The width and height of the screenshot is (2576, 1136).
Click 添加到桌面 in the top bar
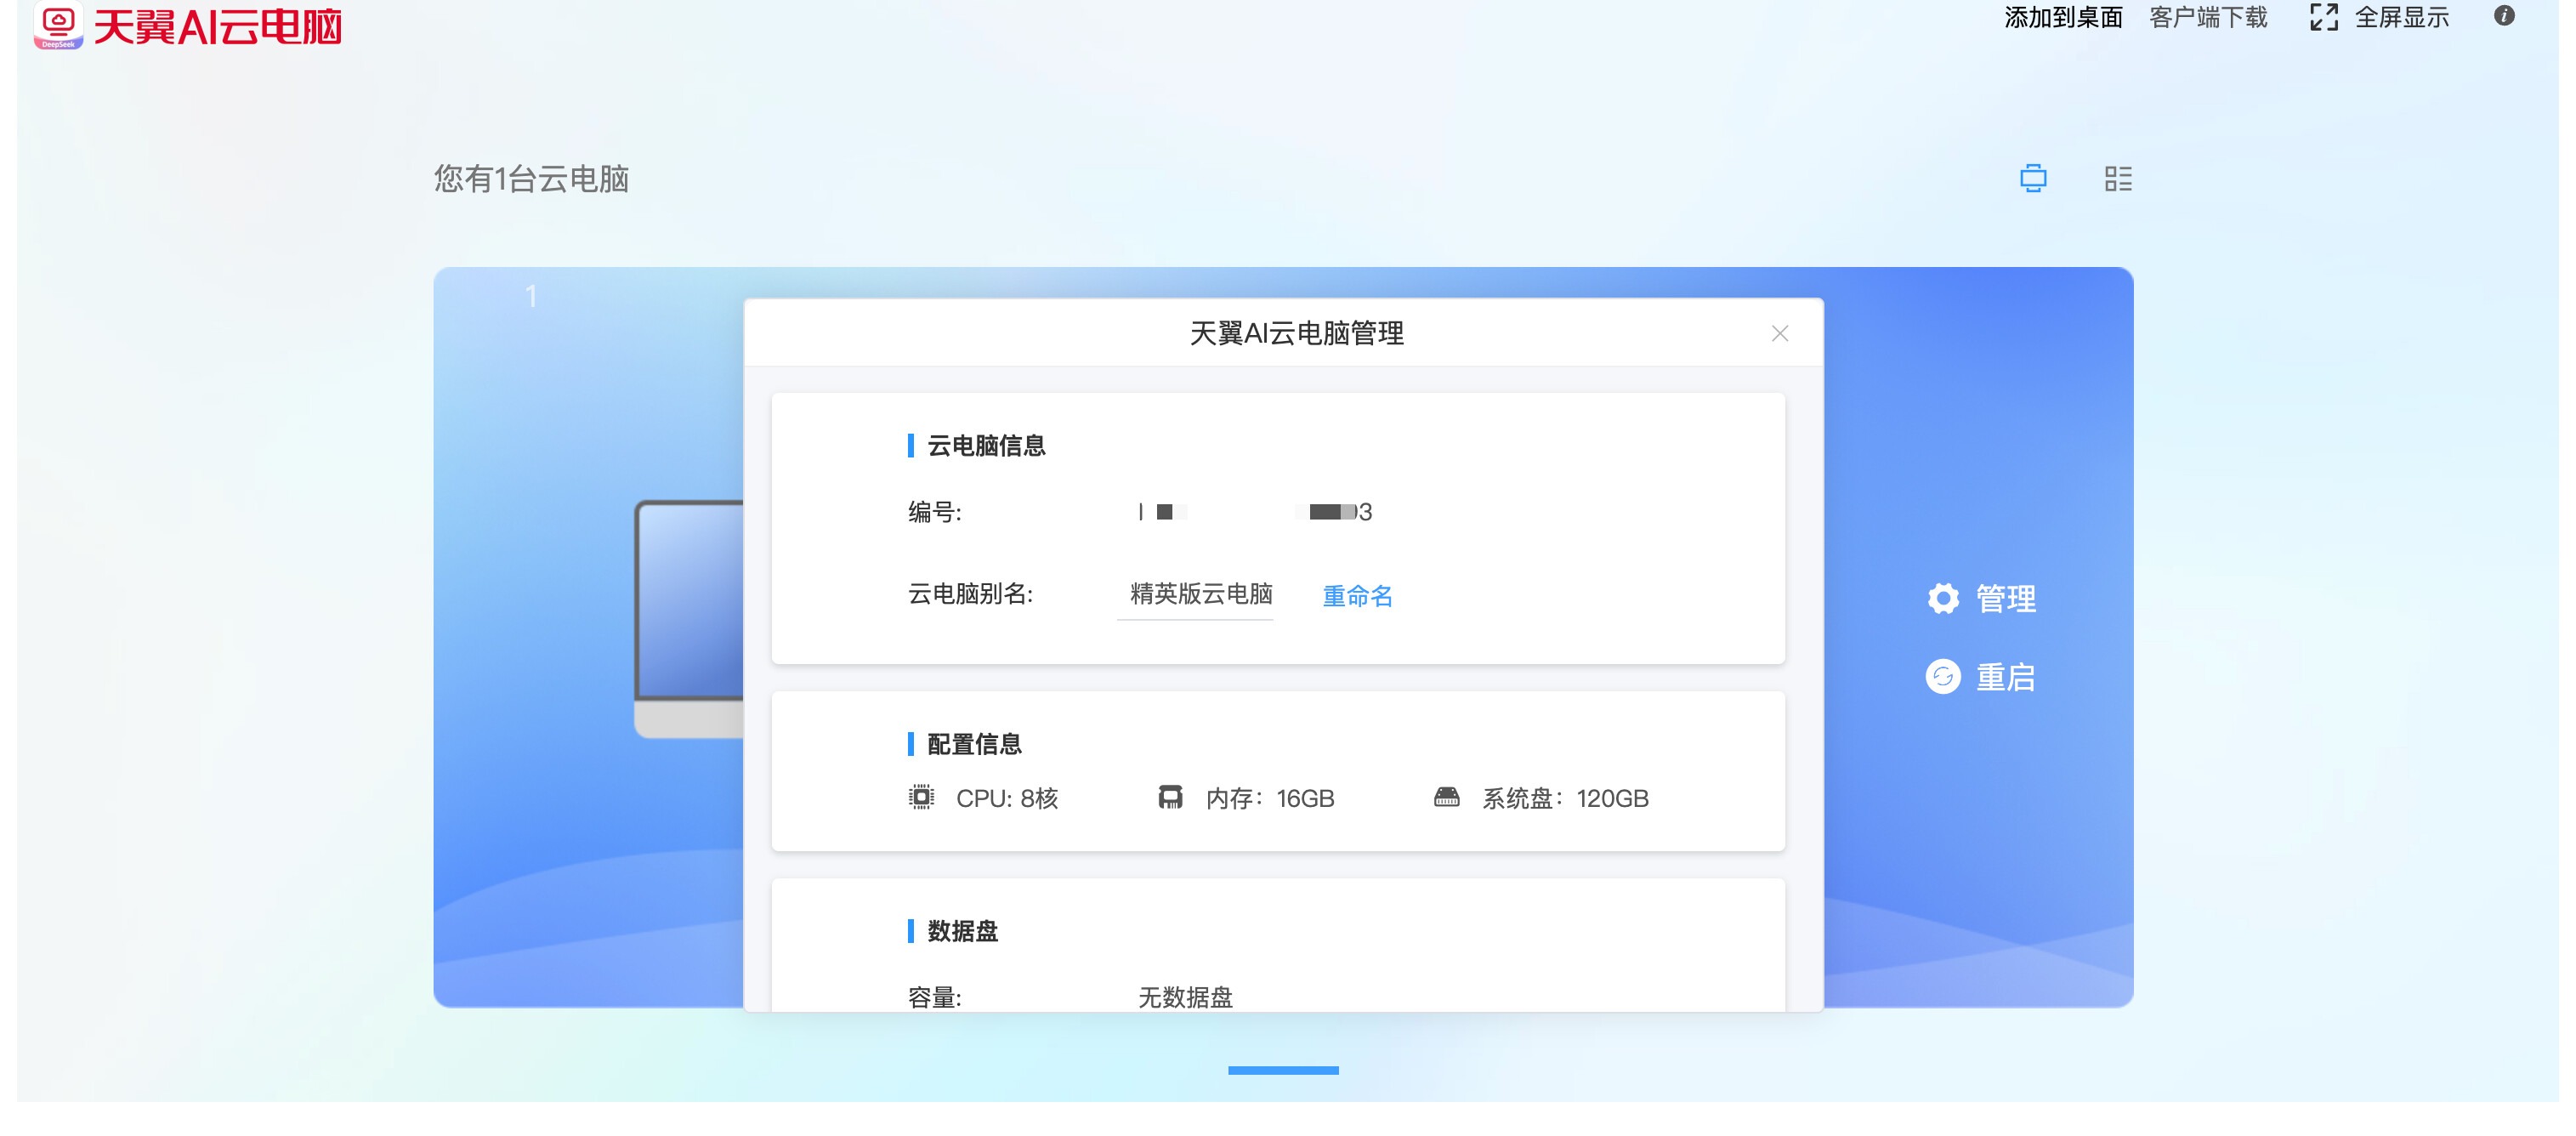pos(2063,17)
